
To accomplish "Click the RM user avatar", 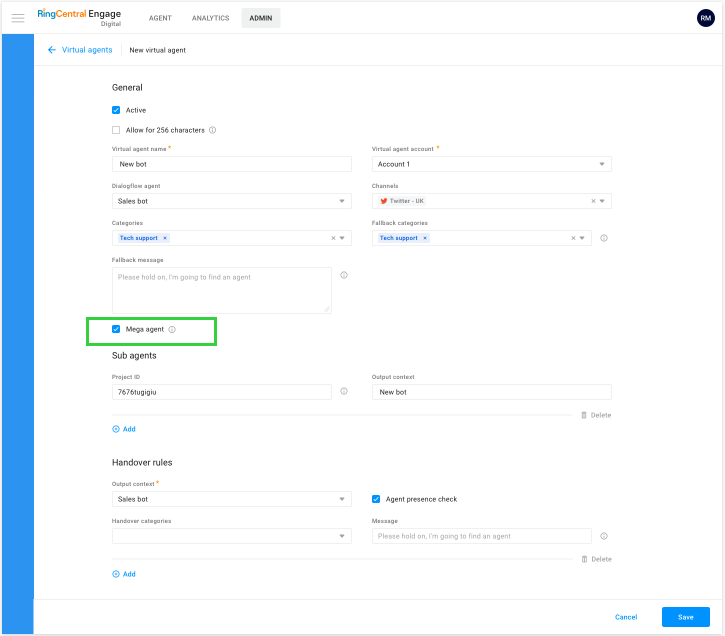I will pyautogui.click(x=705, y=18).
